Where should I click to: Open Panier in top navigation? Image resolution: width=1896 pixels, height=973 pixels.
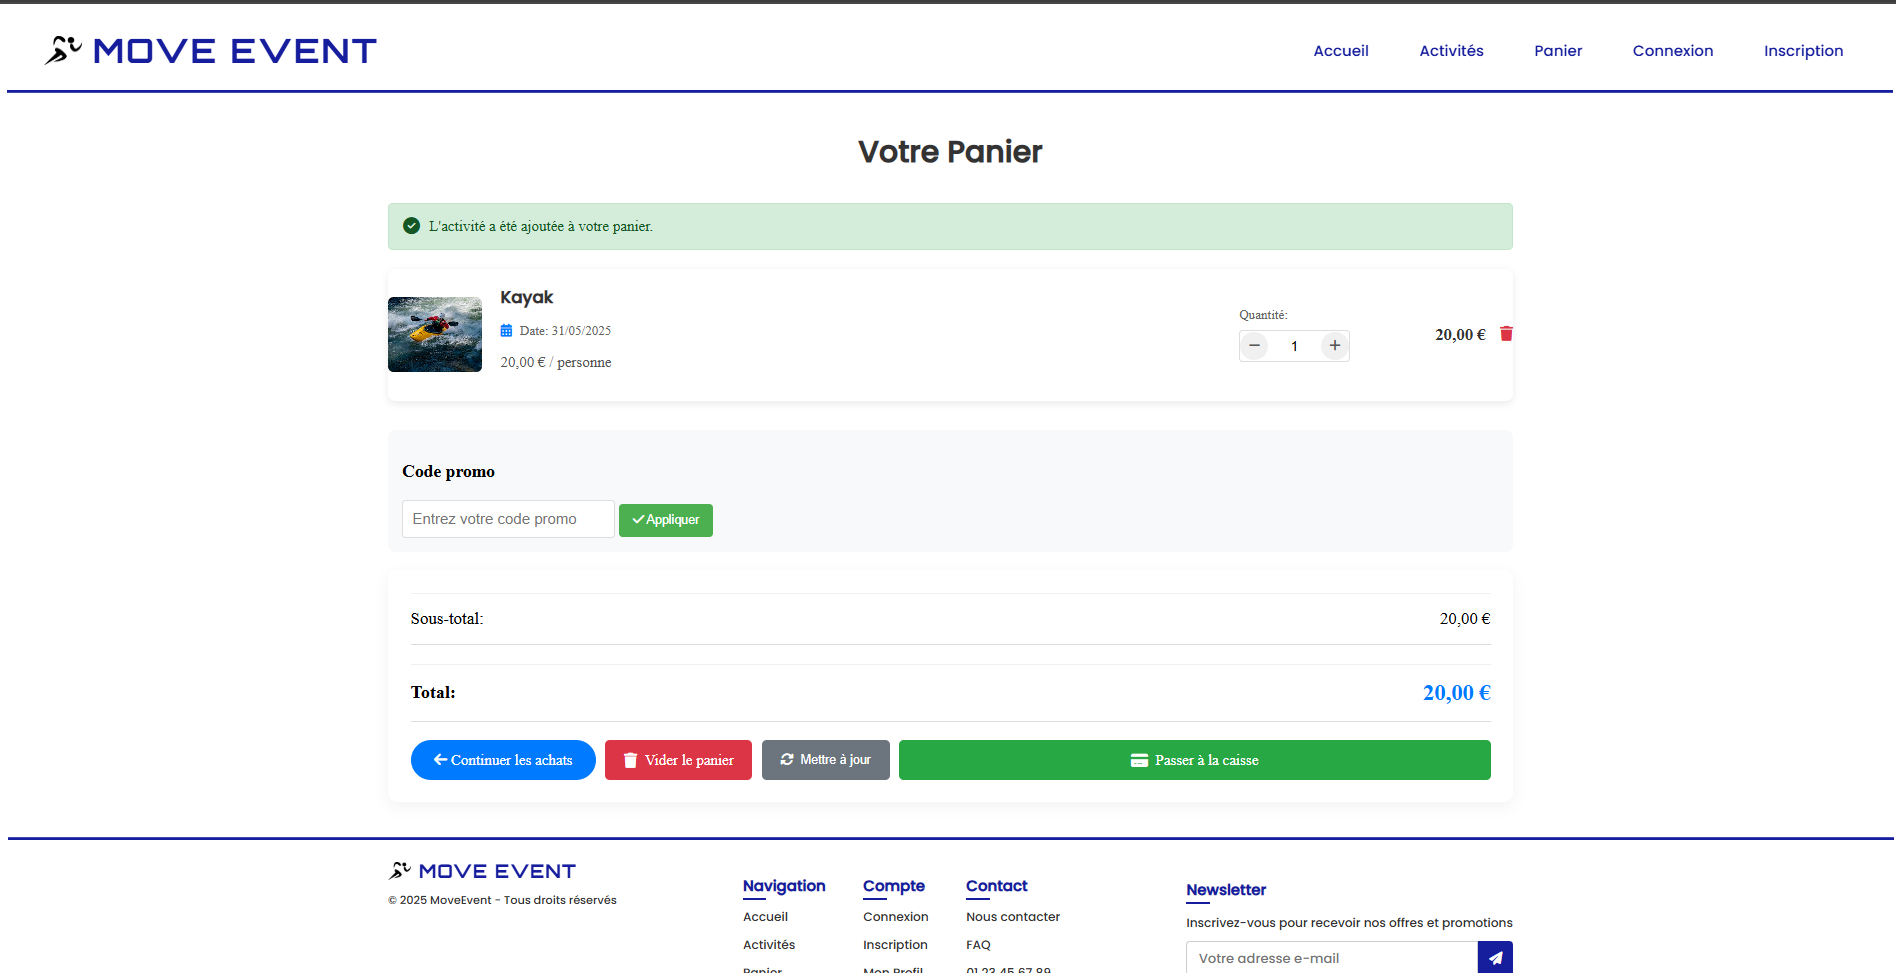(x=1558, y=51)
